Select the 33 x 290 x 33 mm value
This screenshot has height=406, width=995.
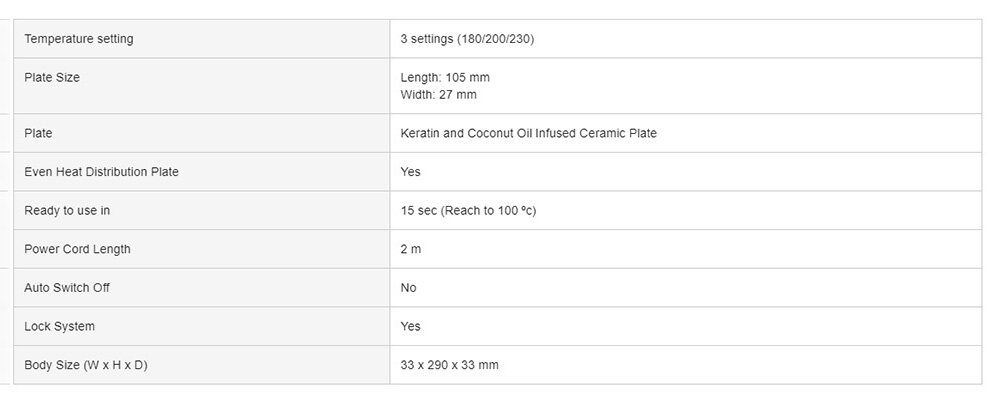(449, 365)
